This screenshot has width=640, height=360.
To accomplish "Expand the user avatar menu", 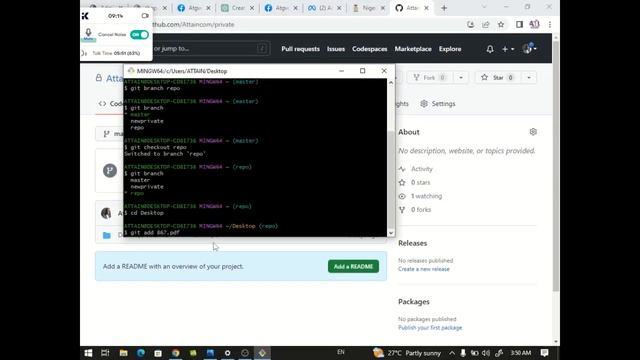I will pyautogui.click(x=529, y=49).
